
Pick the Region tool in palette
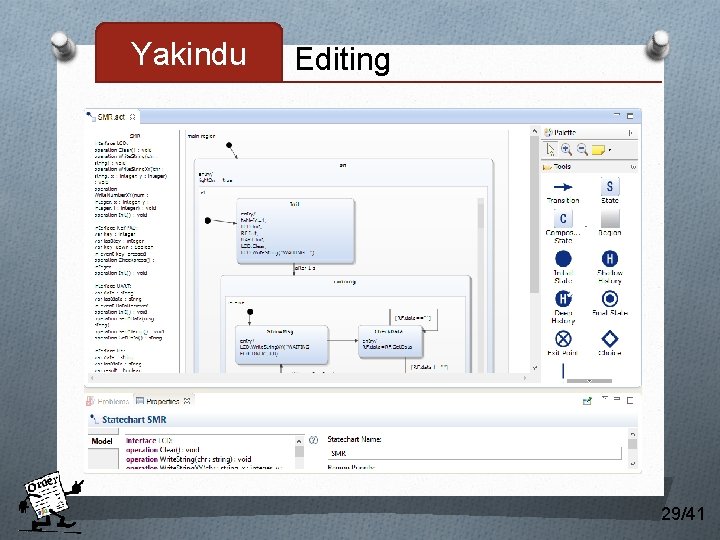click(610, 223)
